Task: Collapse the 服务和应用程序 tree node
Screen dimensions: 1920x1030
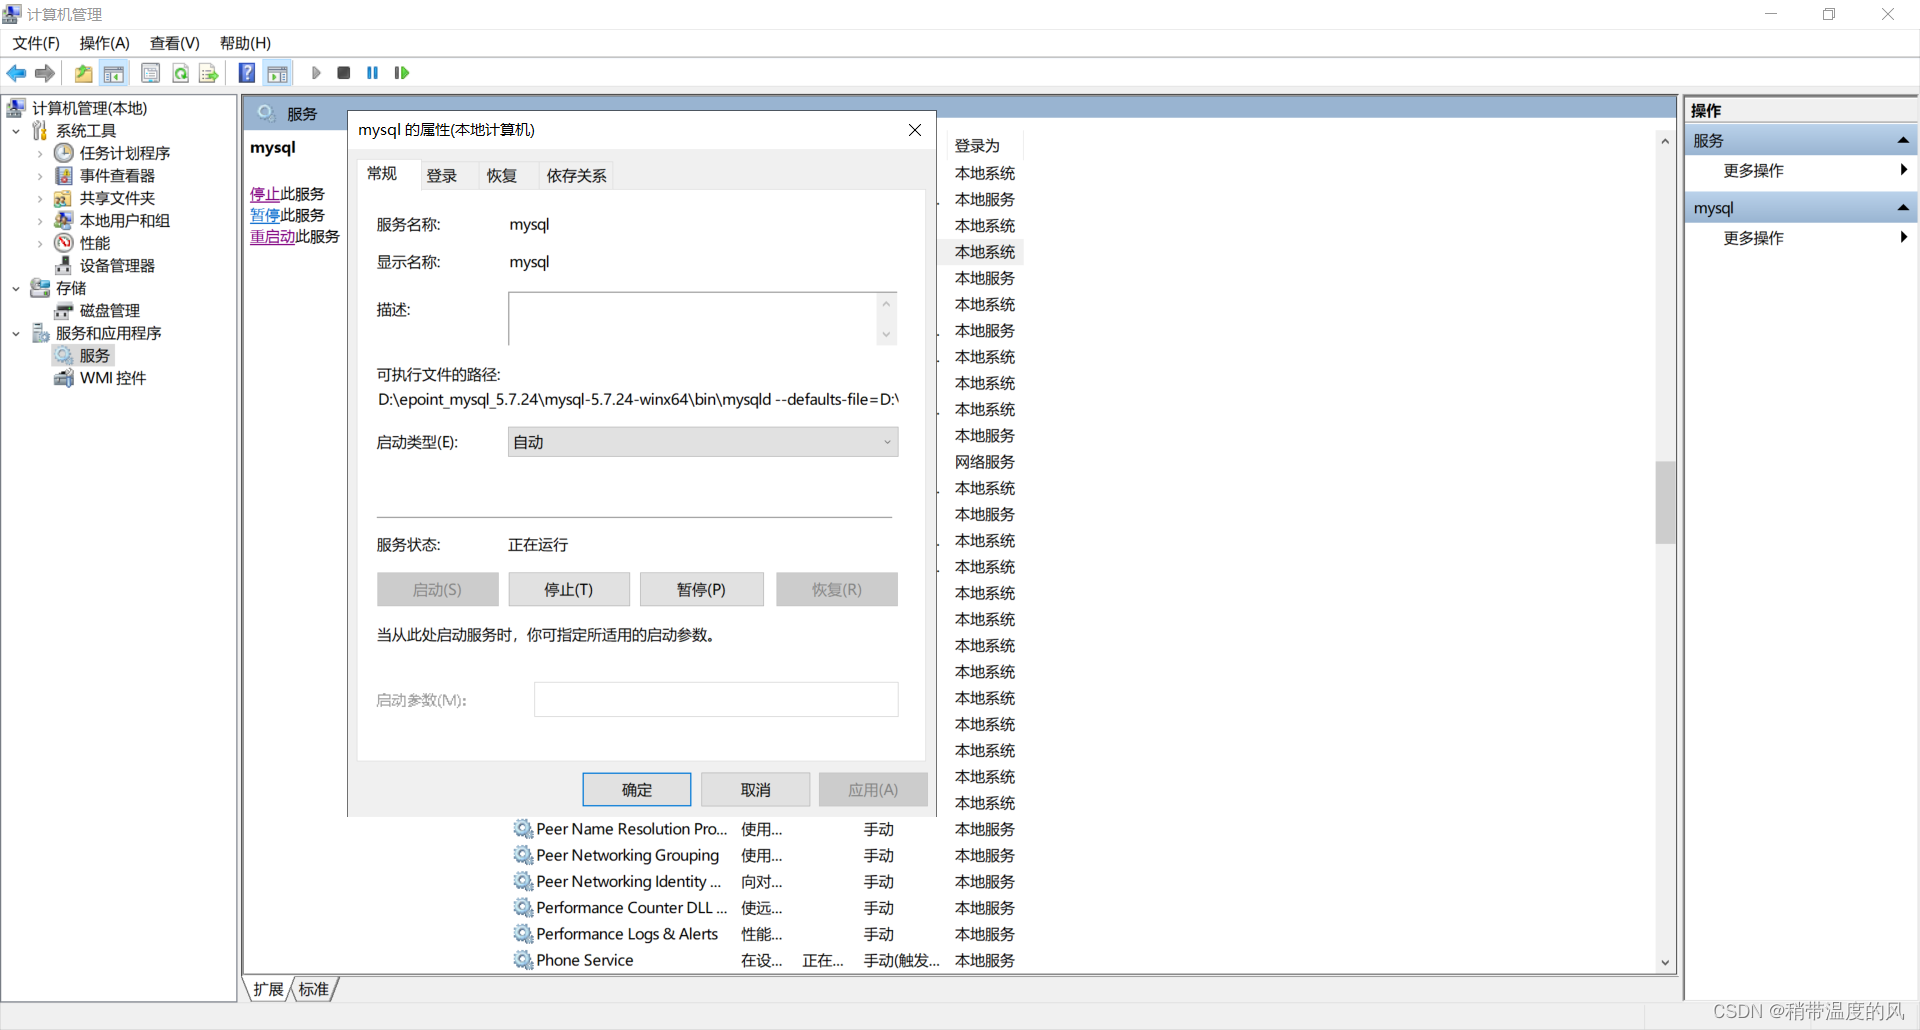Action: point(16,334)
